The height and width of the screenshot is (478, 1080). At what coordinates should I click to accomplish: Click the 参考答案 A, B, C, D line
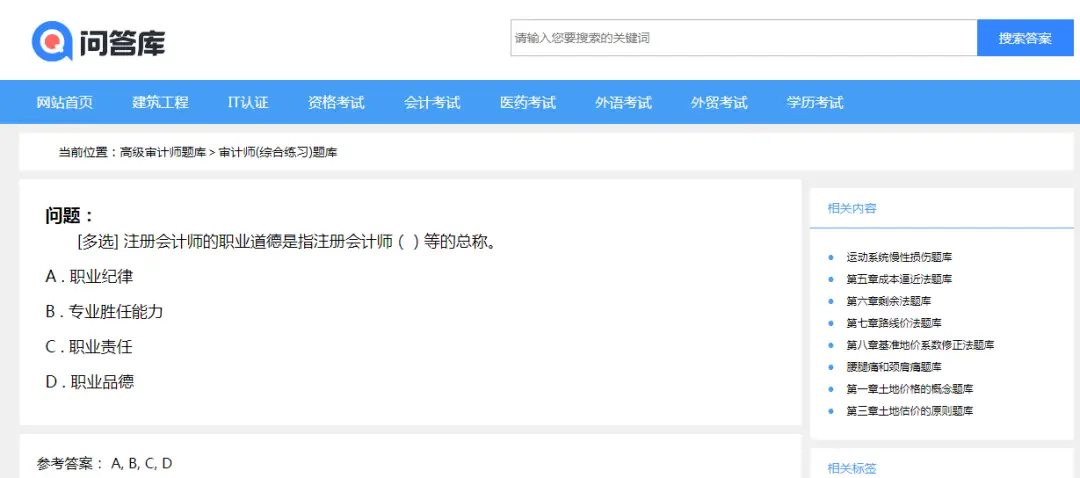point(105,463)
